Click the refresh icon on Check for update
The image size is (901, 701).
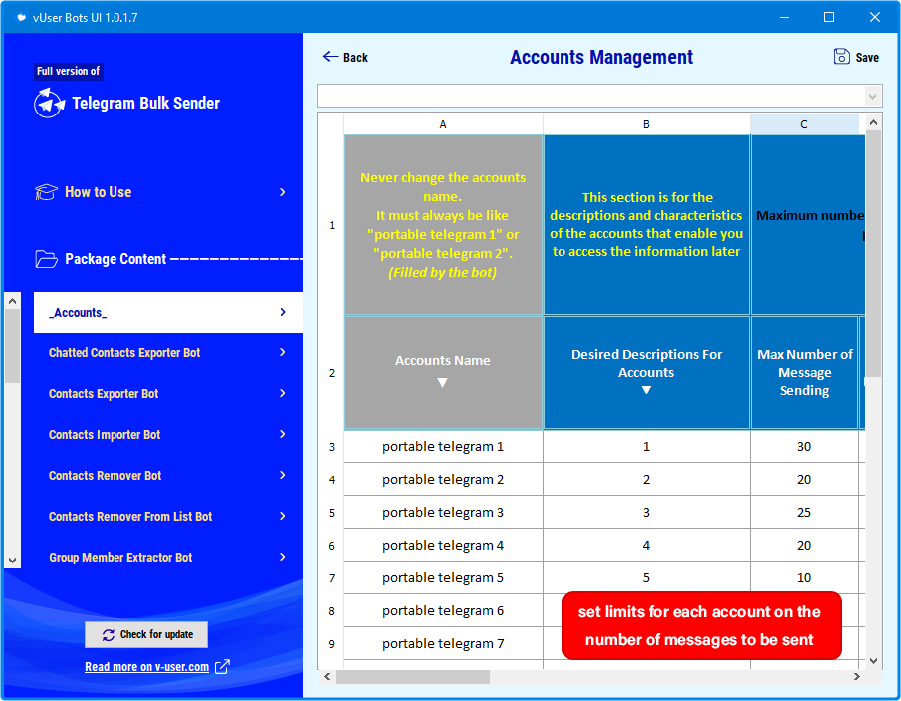coord(109,635)
